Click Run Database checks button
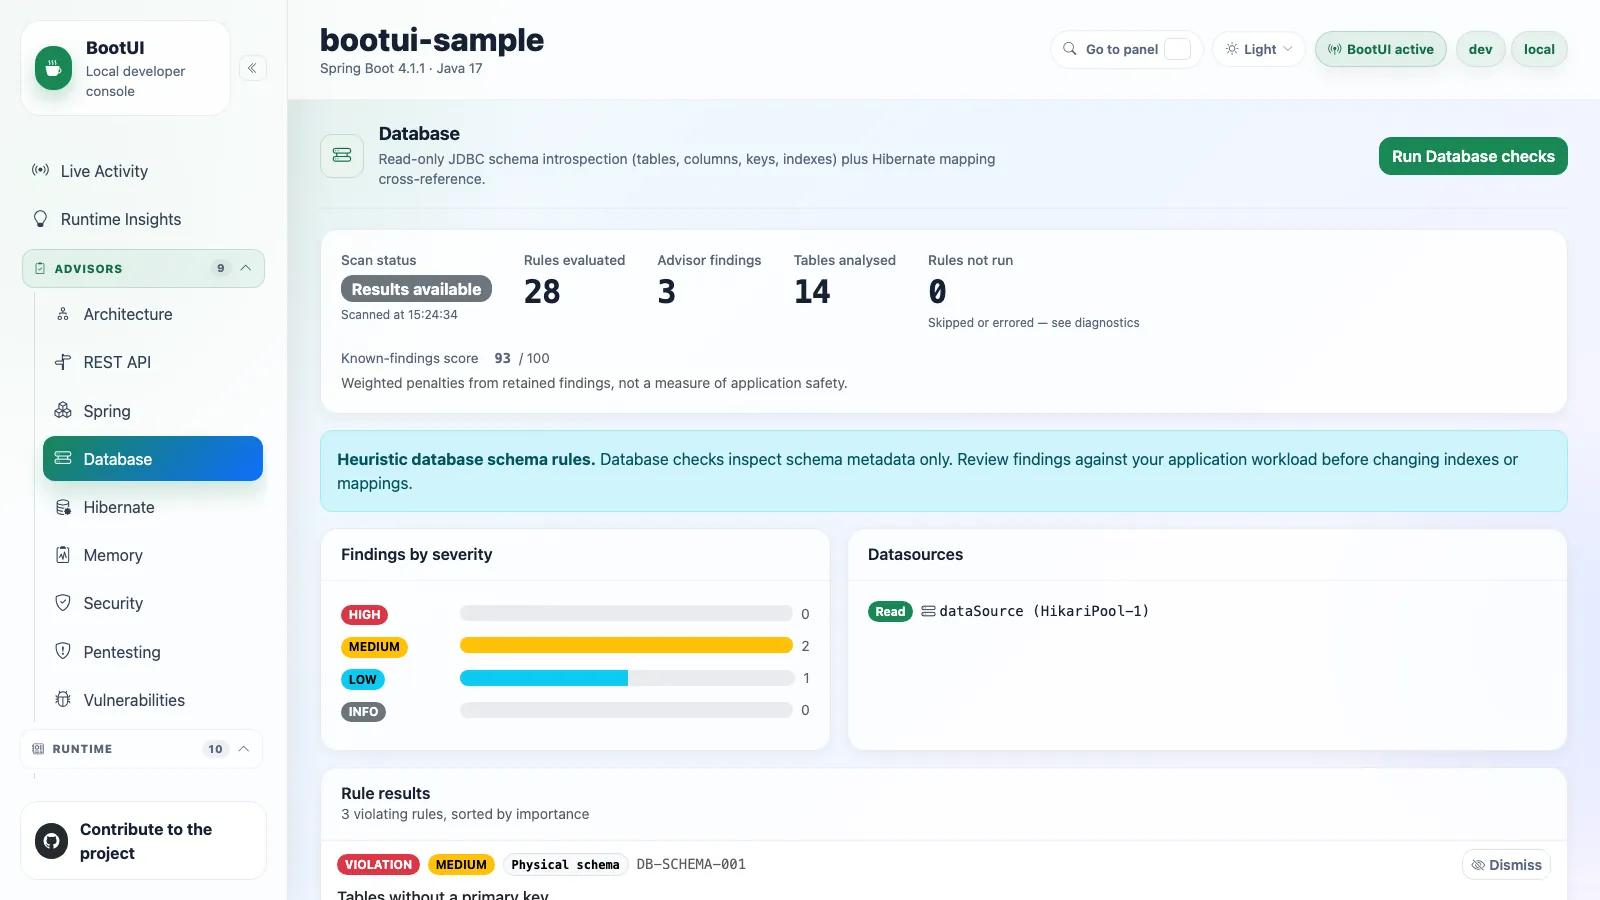Screen dimensions: 1600x900 pos(1473,156)
